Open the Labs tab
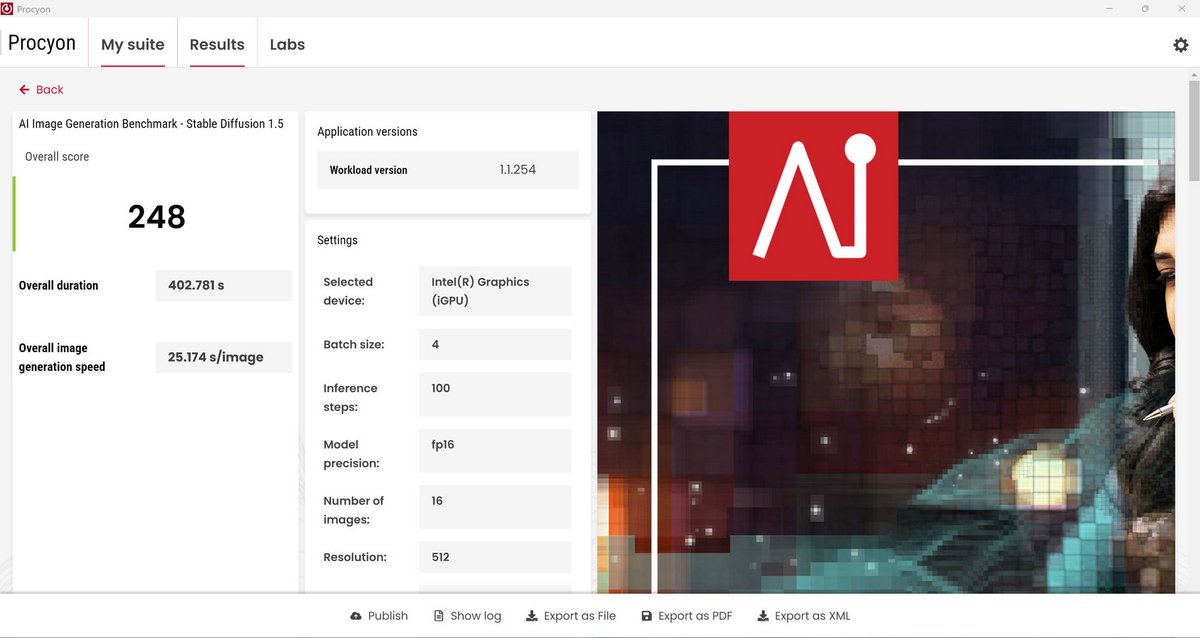This screenshot has width=1200, height=638. pyautogui.click(x=287, y=45)
